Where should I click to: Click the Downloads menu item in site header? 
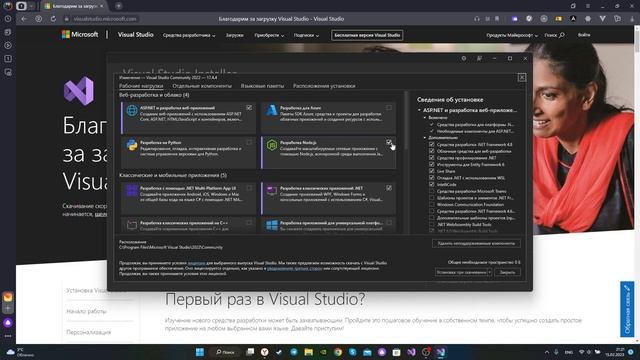coord(235,35)
